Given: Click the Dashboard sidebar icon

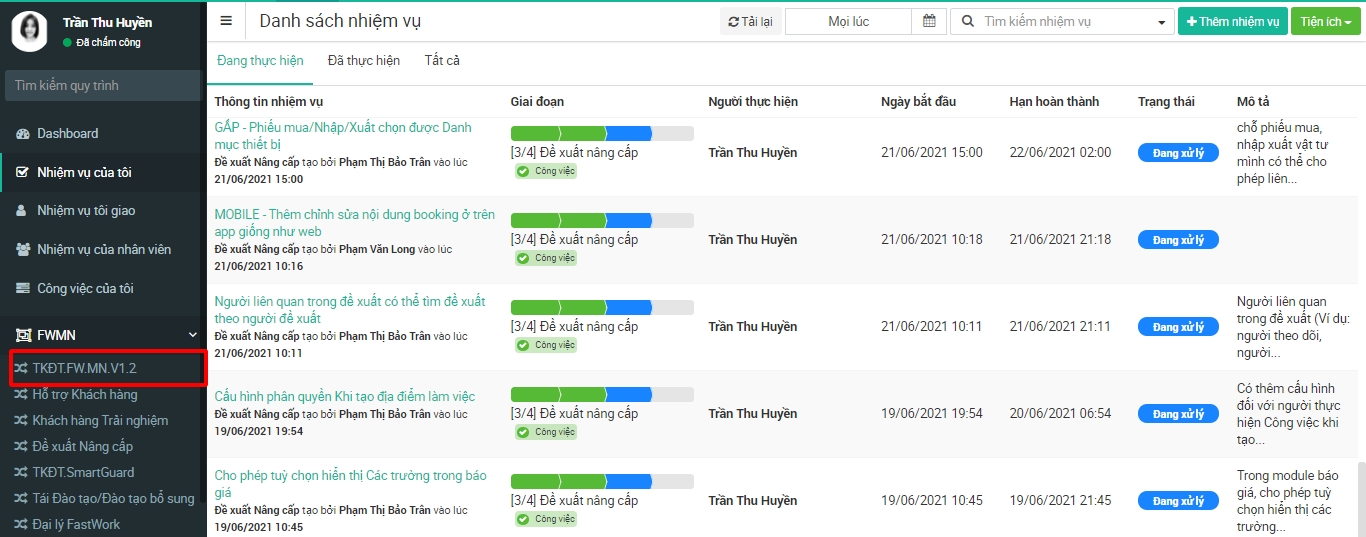Looking at the screenshot, I should click(x=22, y=134).
